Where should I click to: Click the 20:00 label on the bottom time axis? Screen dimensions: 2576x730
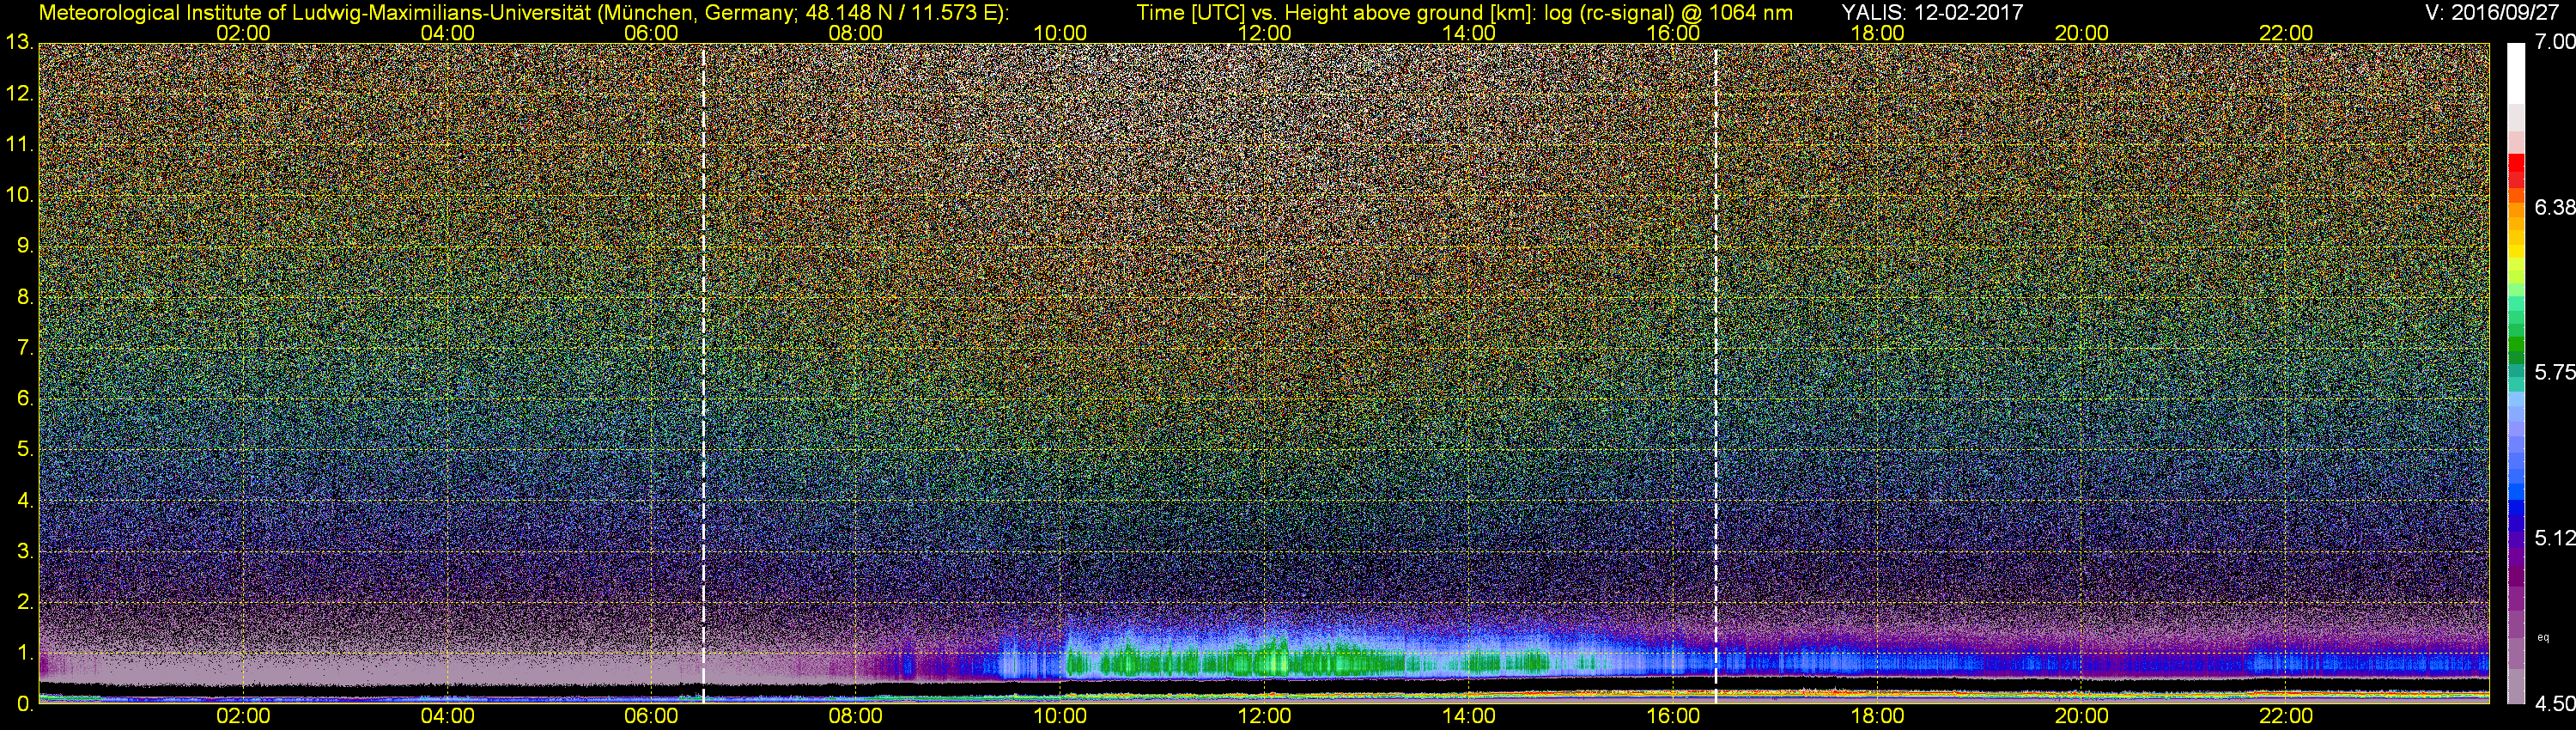(x=2082, y=717)
